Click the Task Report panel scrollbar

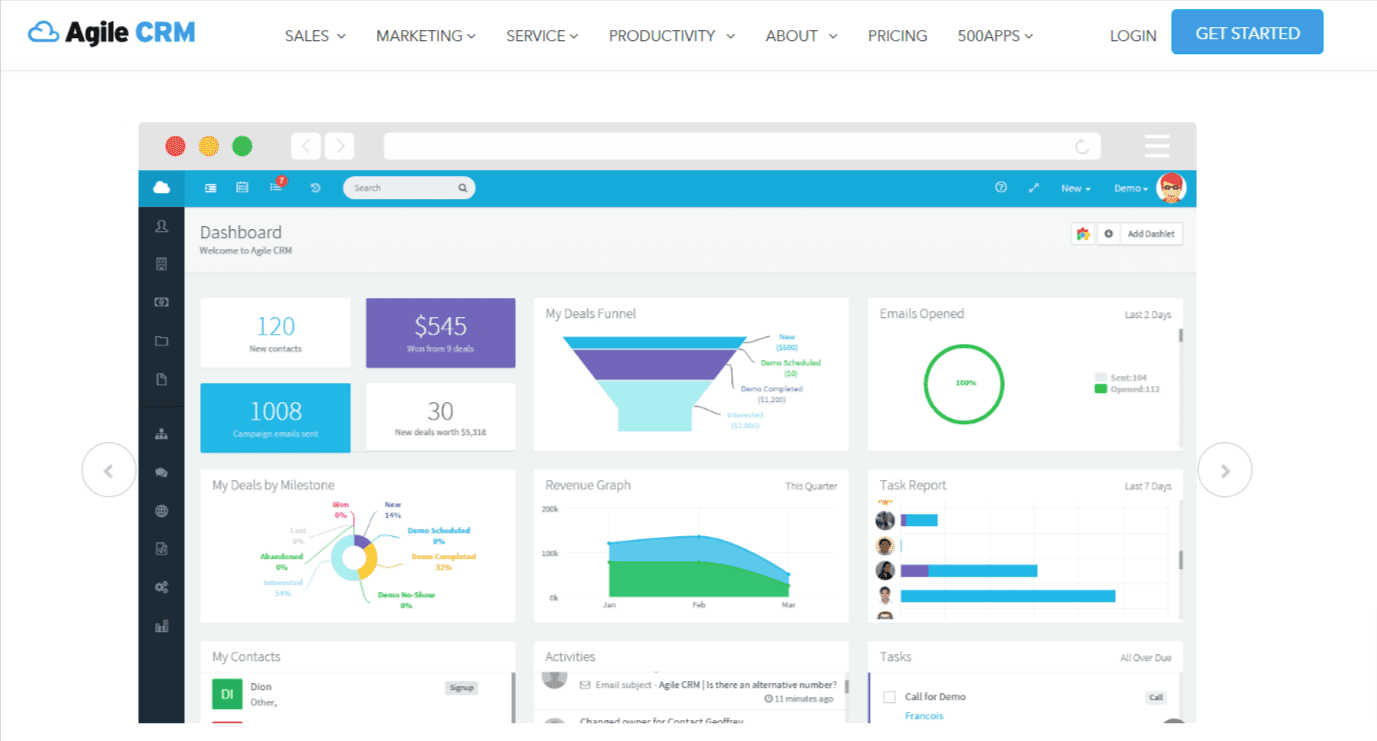coord(1181,559)
